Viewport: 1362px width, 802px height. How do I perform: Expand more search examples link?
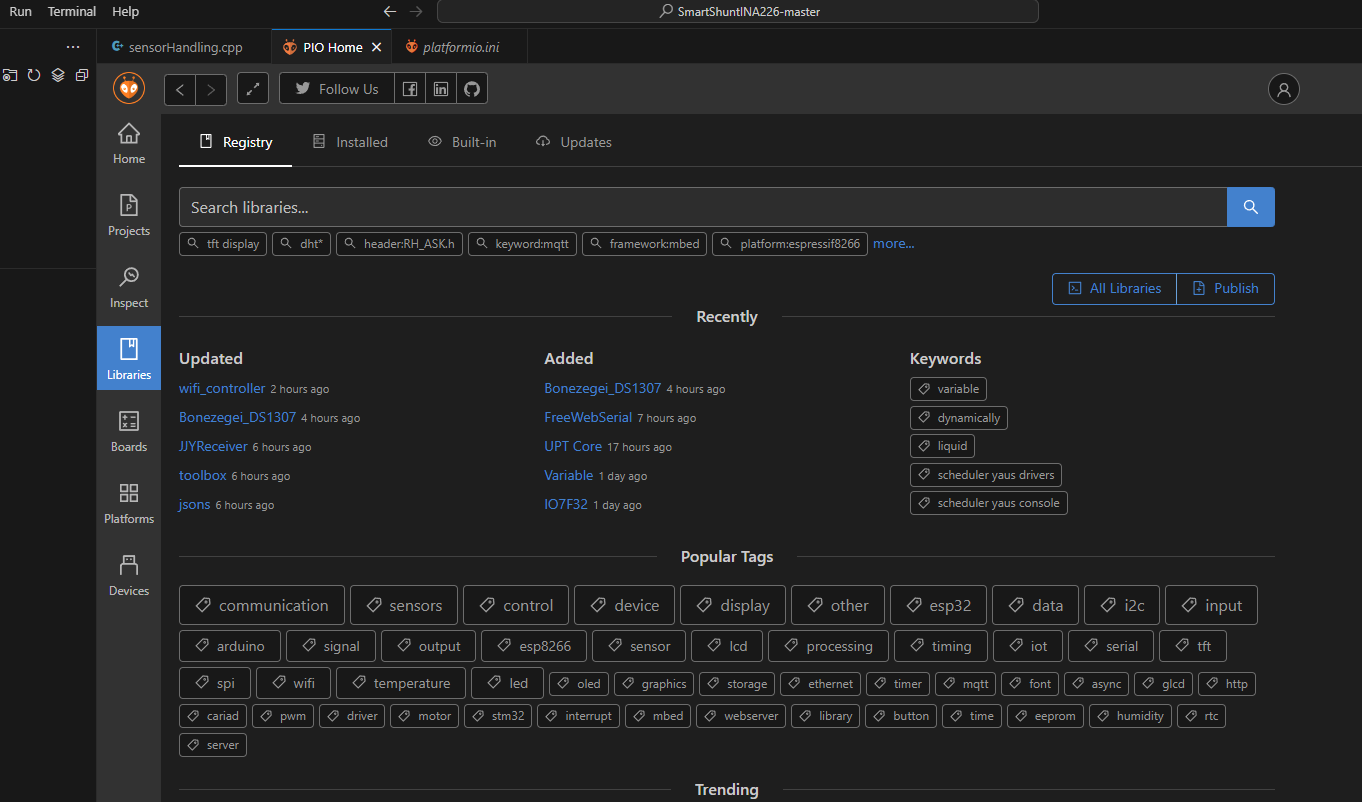(x=893, y=243)
